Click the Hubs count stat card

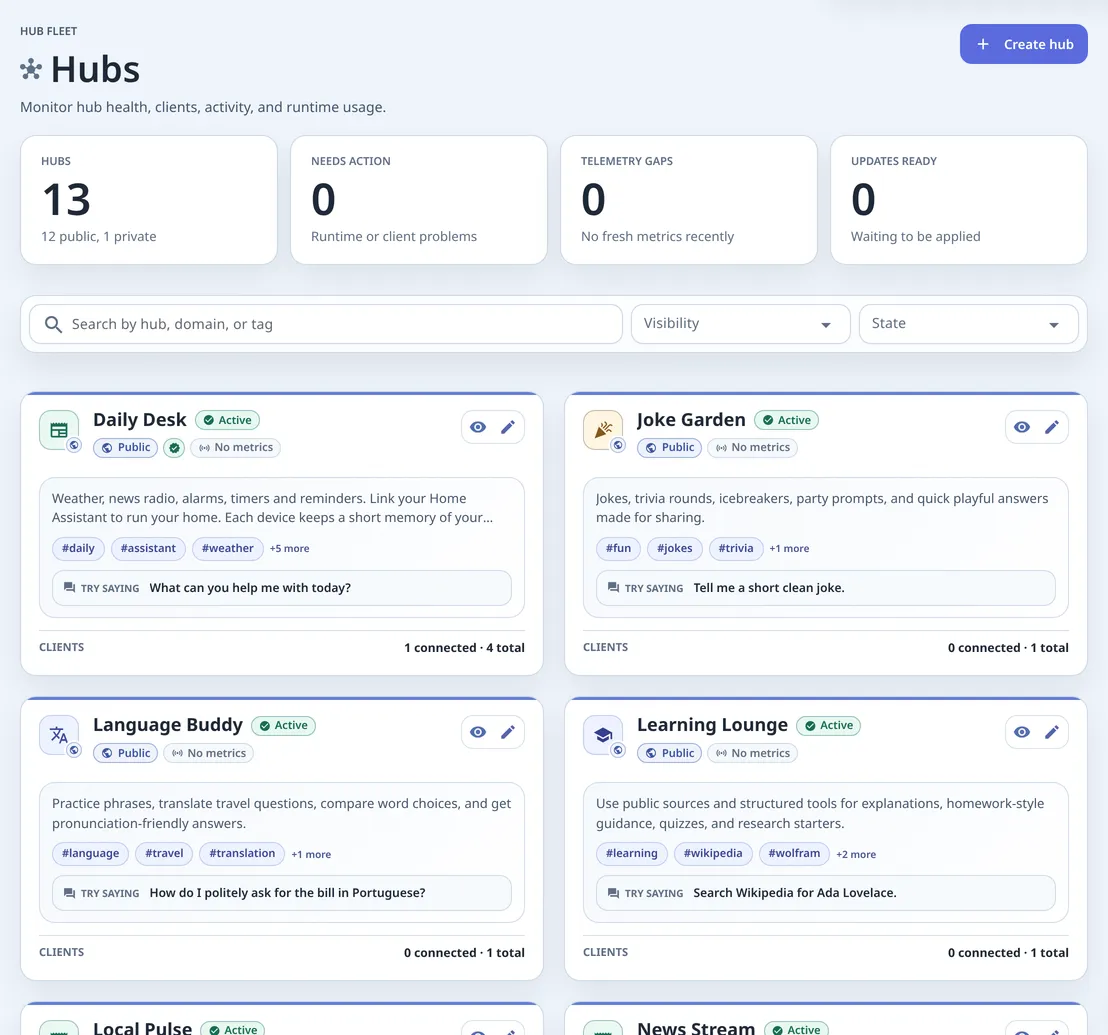[149, 200]
